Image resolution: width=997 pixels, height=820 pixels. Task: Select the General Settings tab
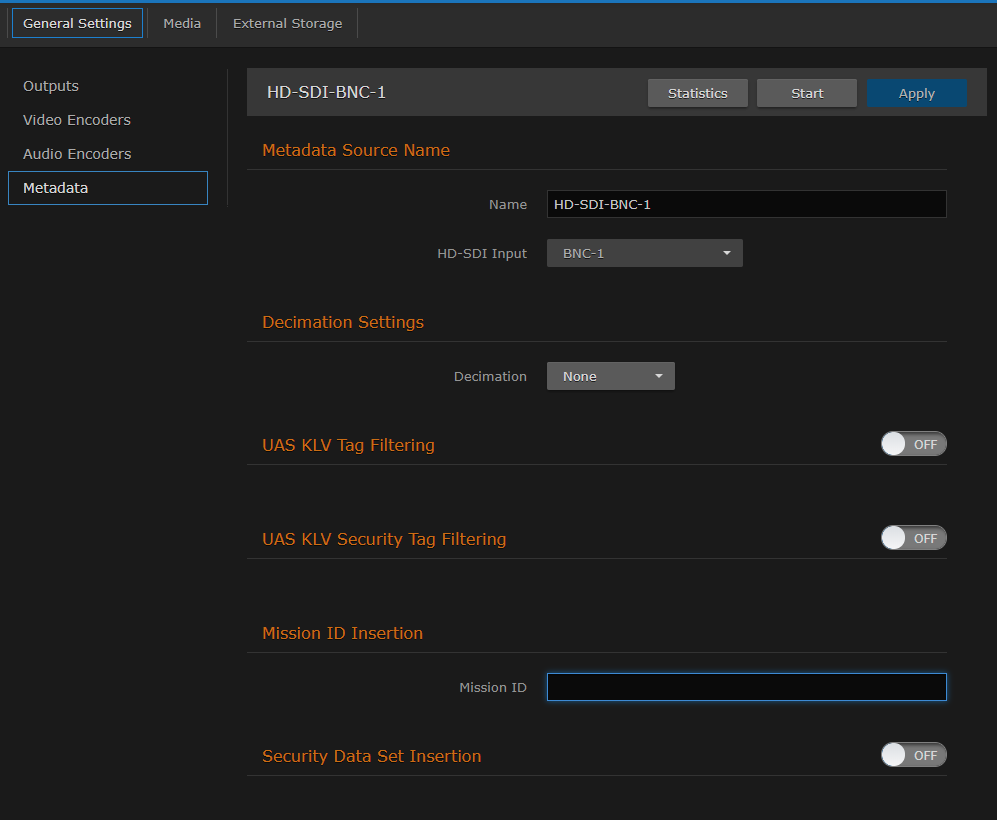pos(77,23)
